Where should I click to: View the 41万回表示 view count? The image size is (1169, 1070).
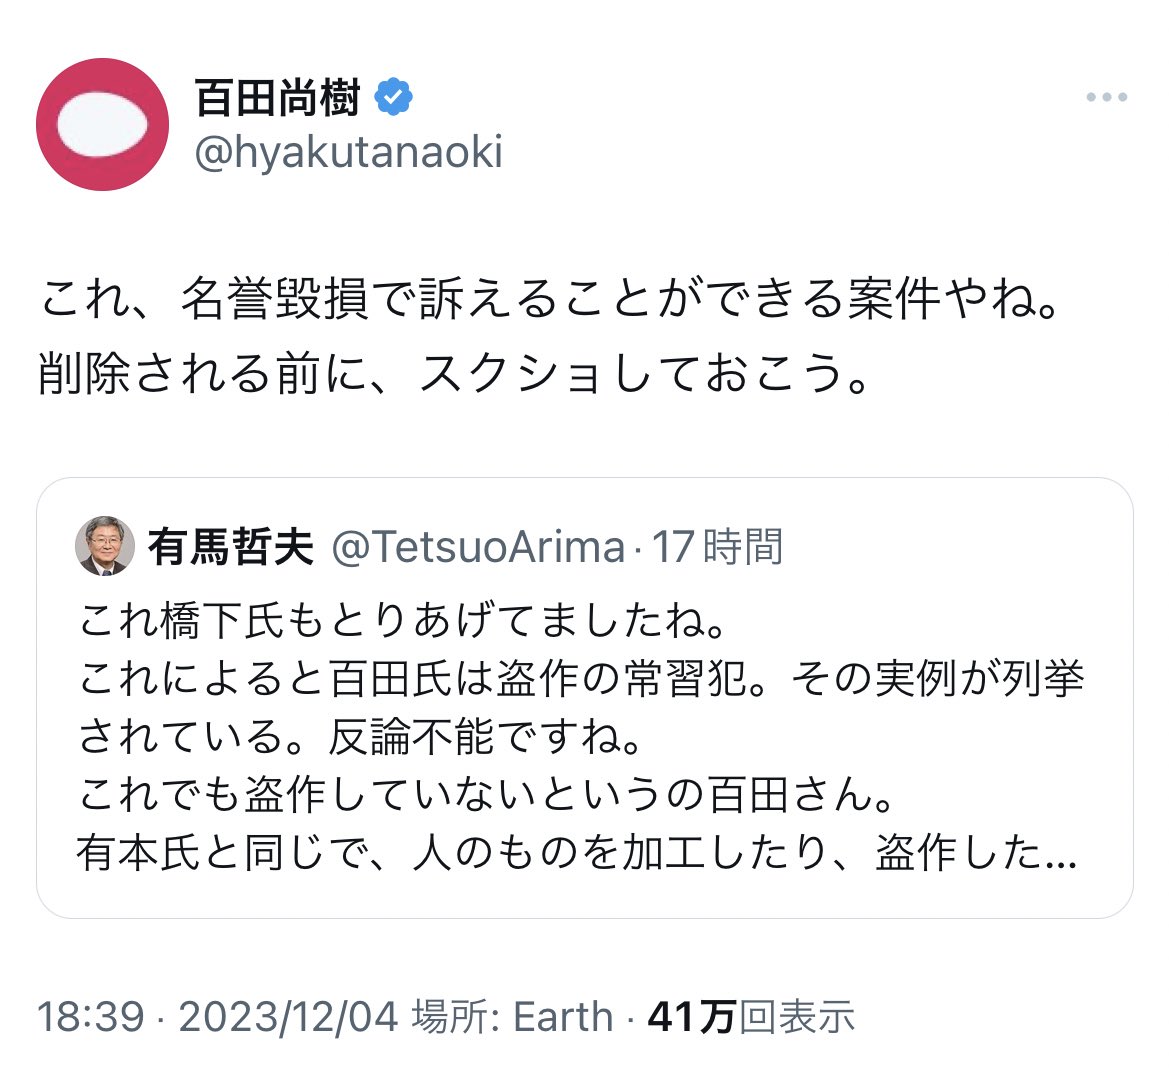[751, 1016]
